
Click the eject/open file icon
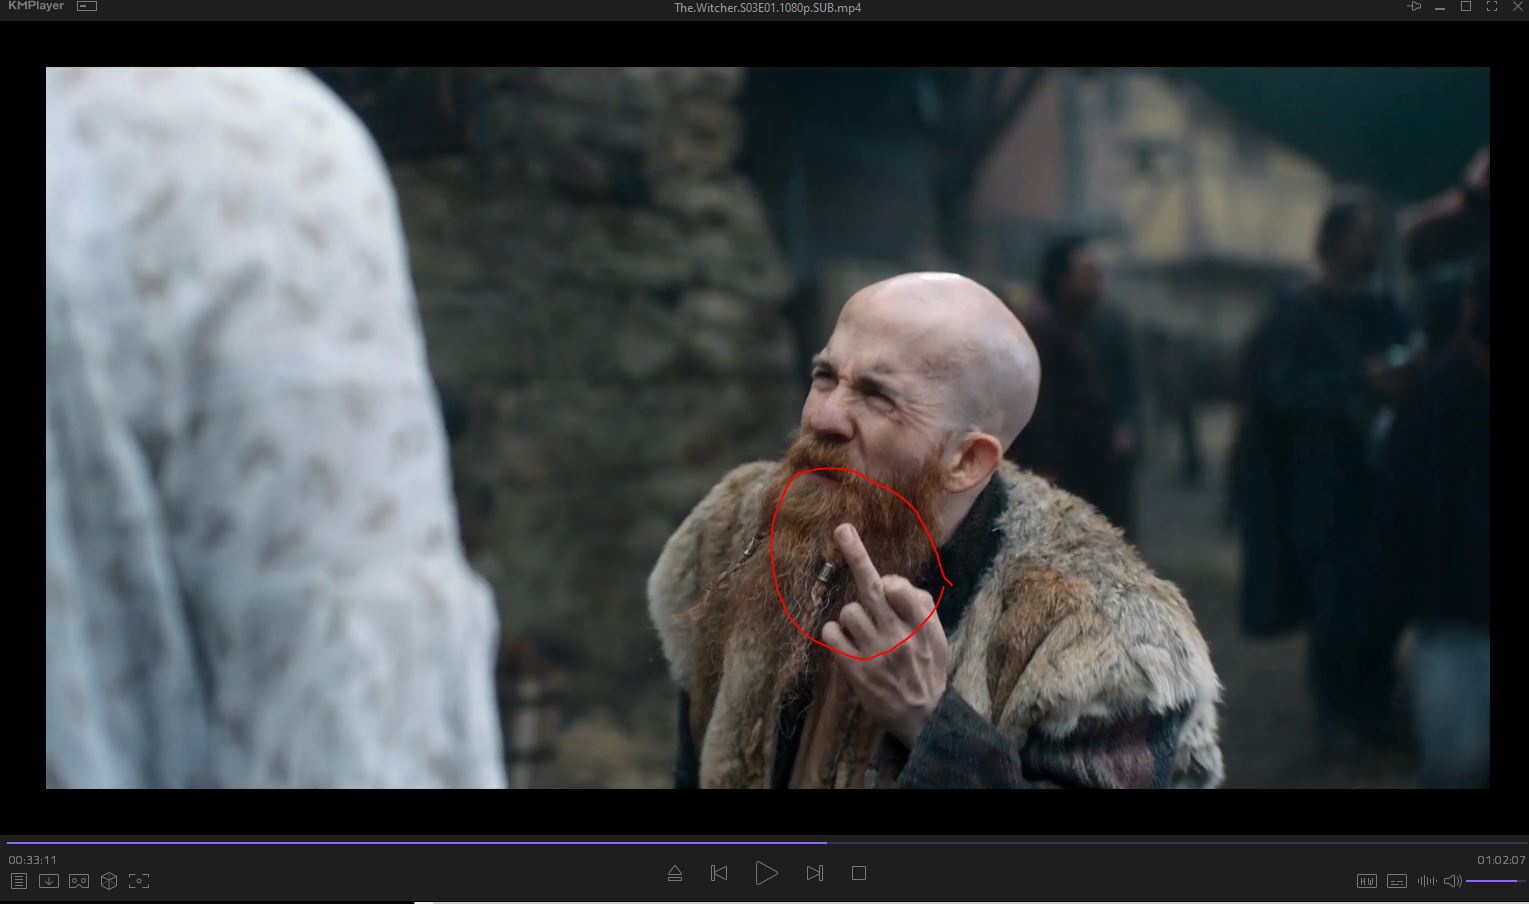click(675, 873)
